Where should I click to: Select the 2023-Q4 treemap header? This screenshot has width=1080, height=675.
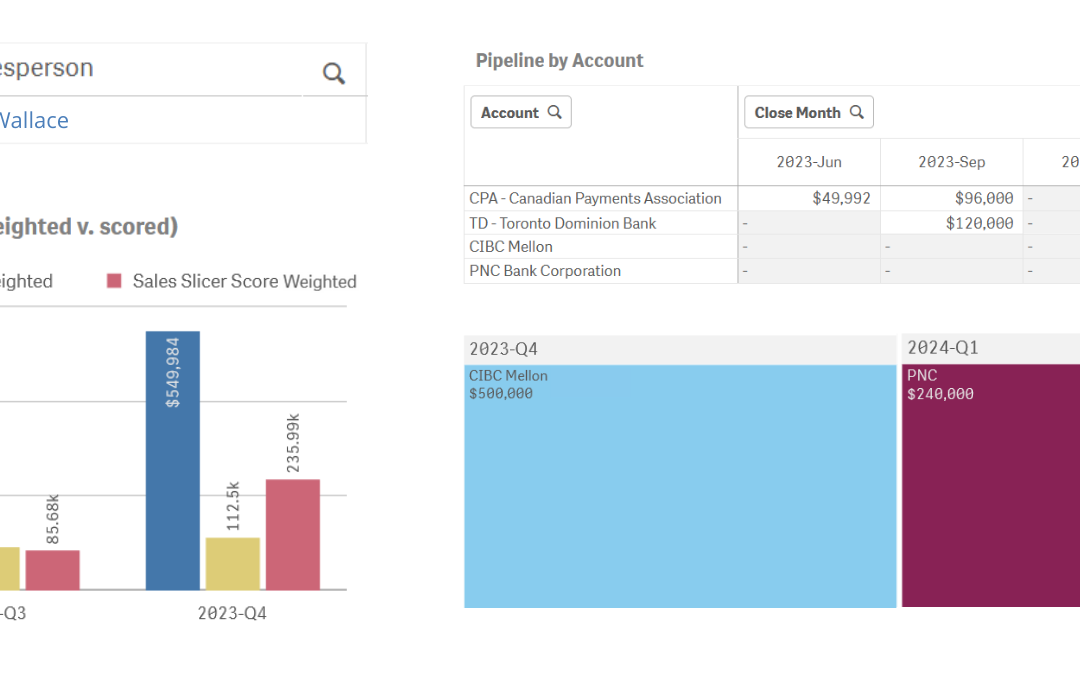pyautogui.click(x=681, y=349)
